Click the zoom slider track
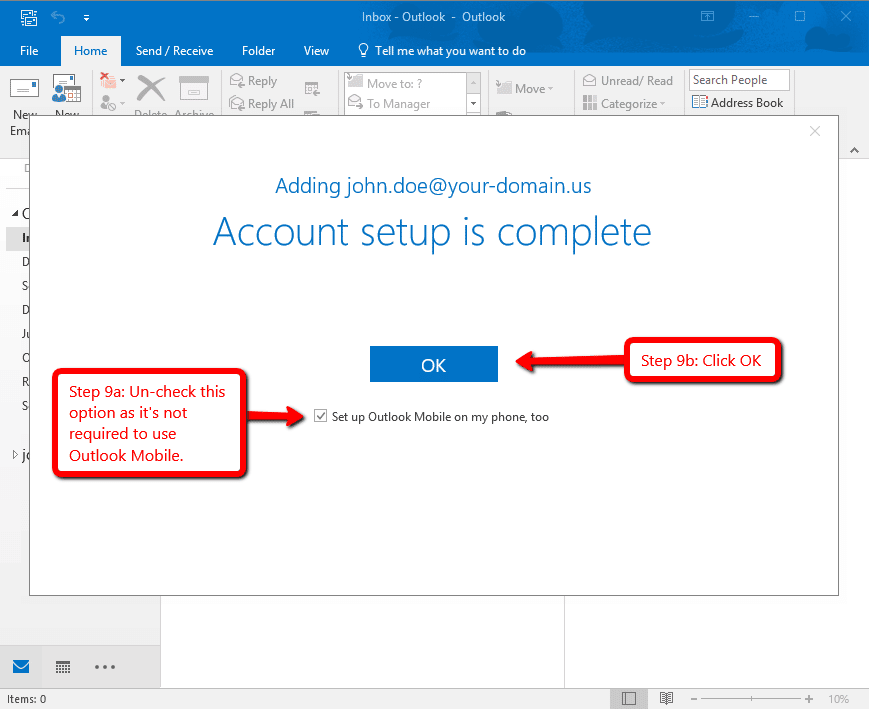869x709 pixels. (751, 699)
